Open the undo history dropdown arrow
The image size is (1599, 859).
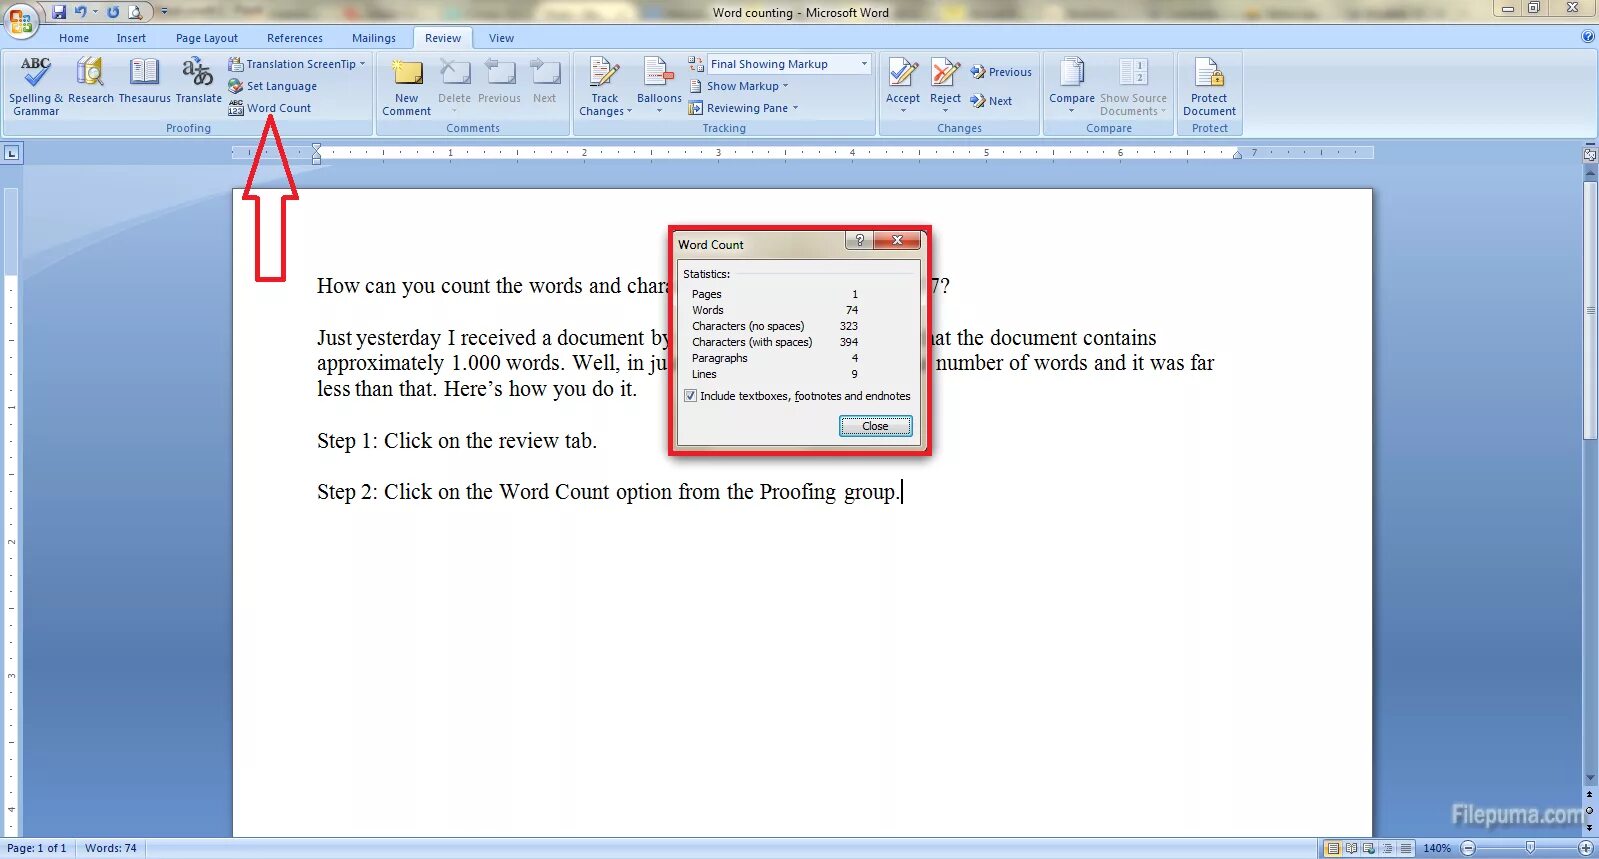[95, 12]
